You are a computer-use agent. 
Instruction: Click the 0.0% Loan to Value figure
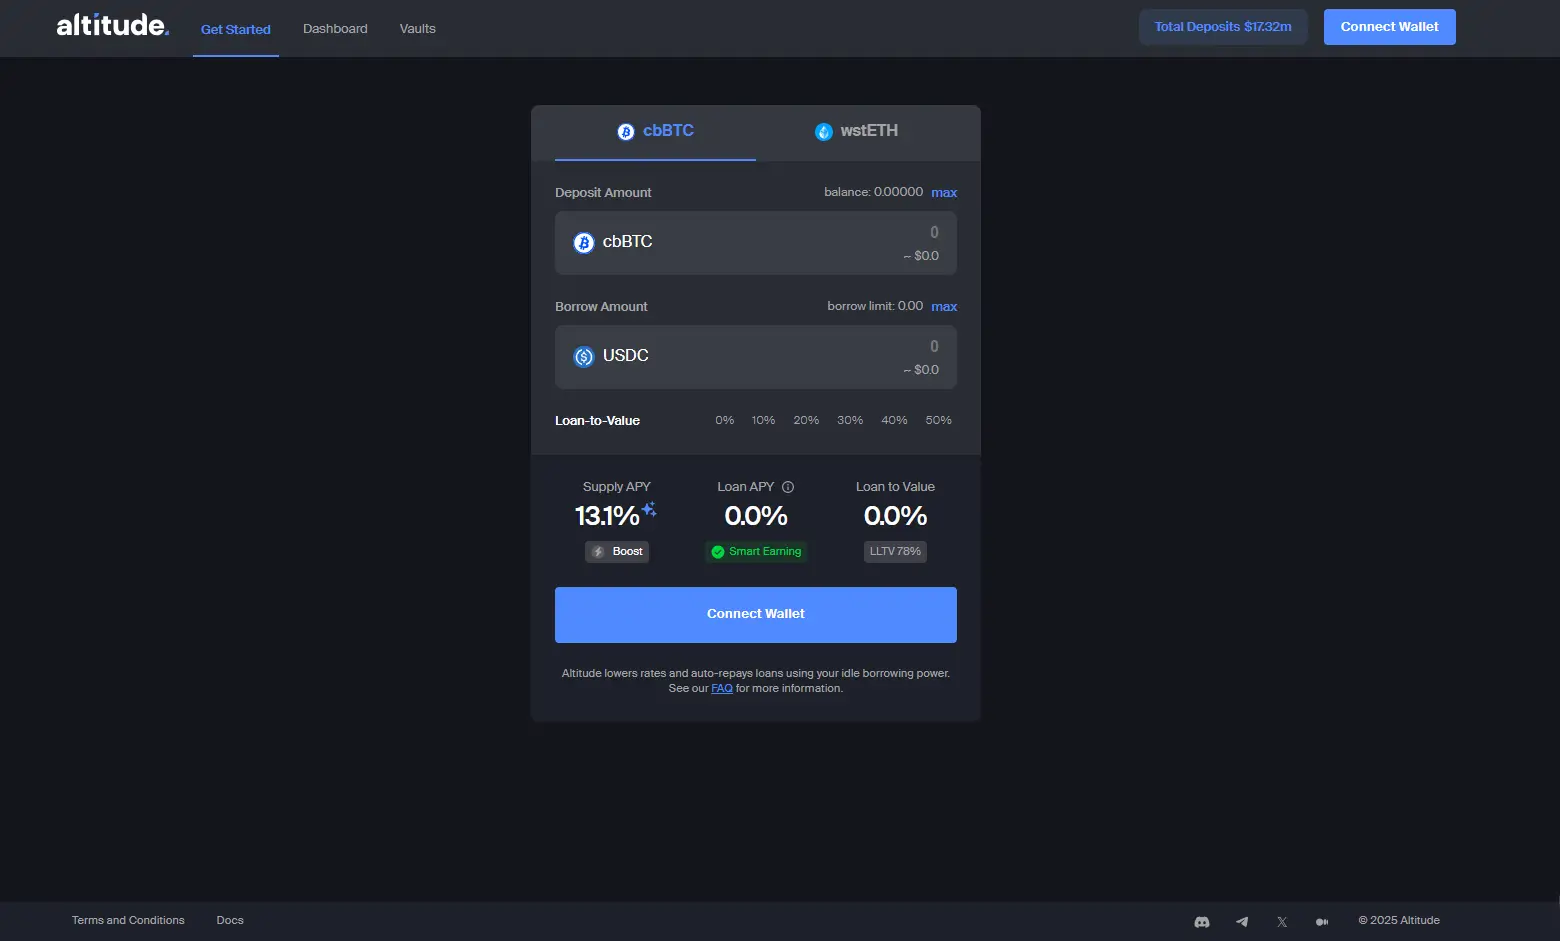point(895,516)
